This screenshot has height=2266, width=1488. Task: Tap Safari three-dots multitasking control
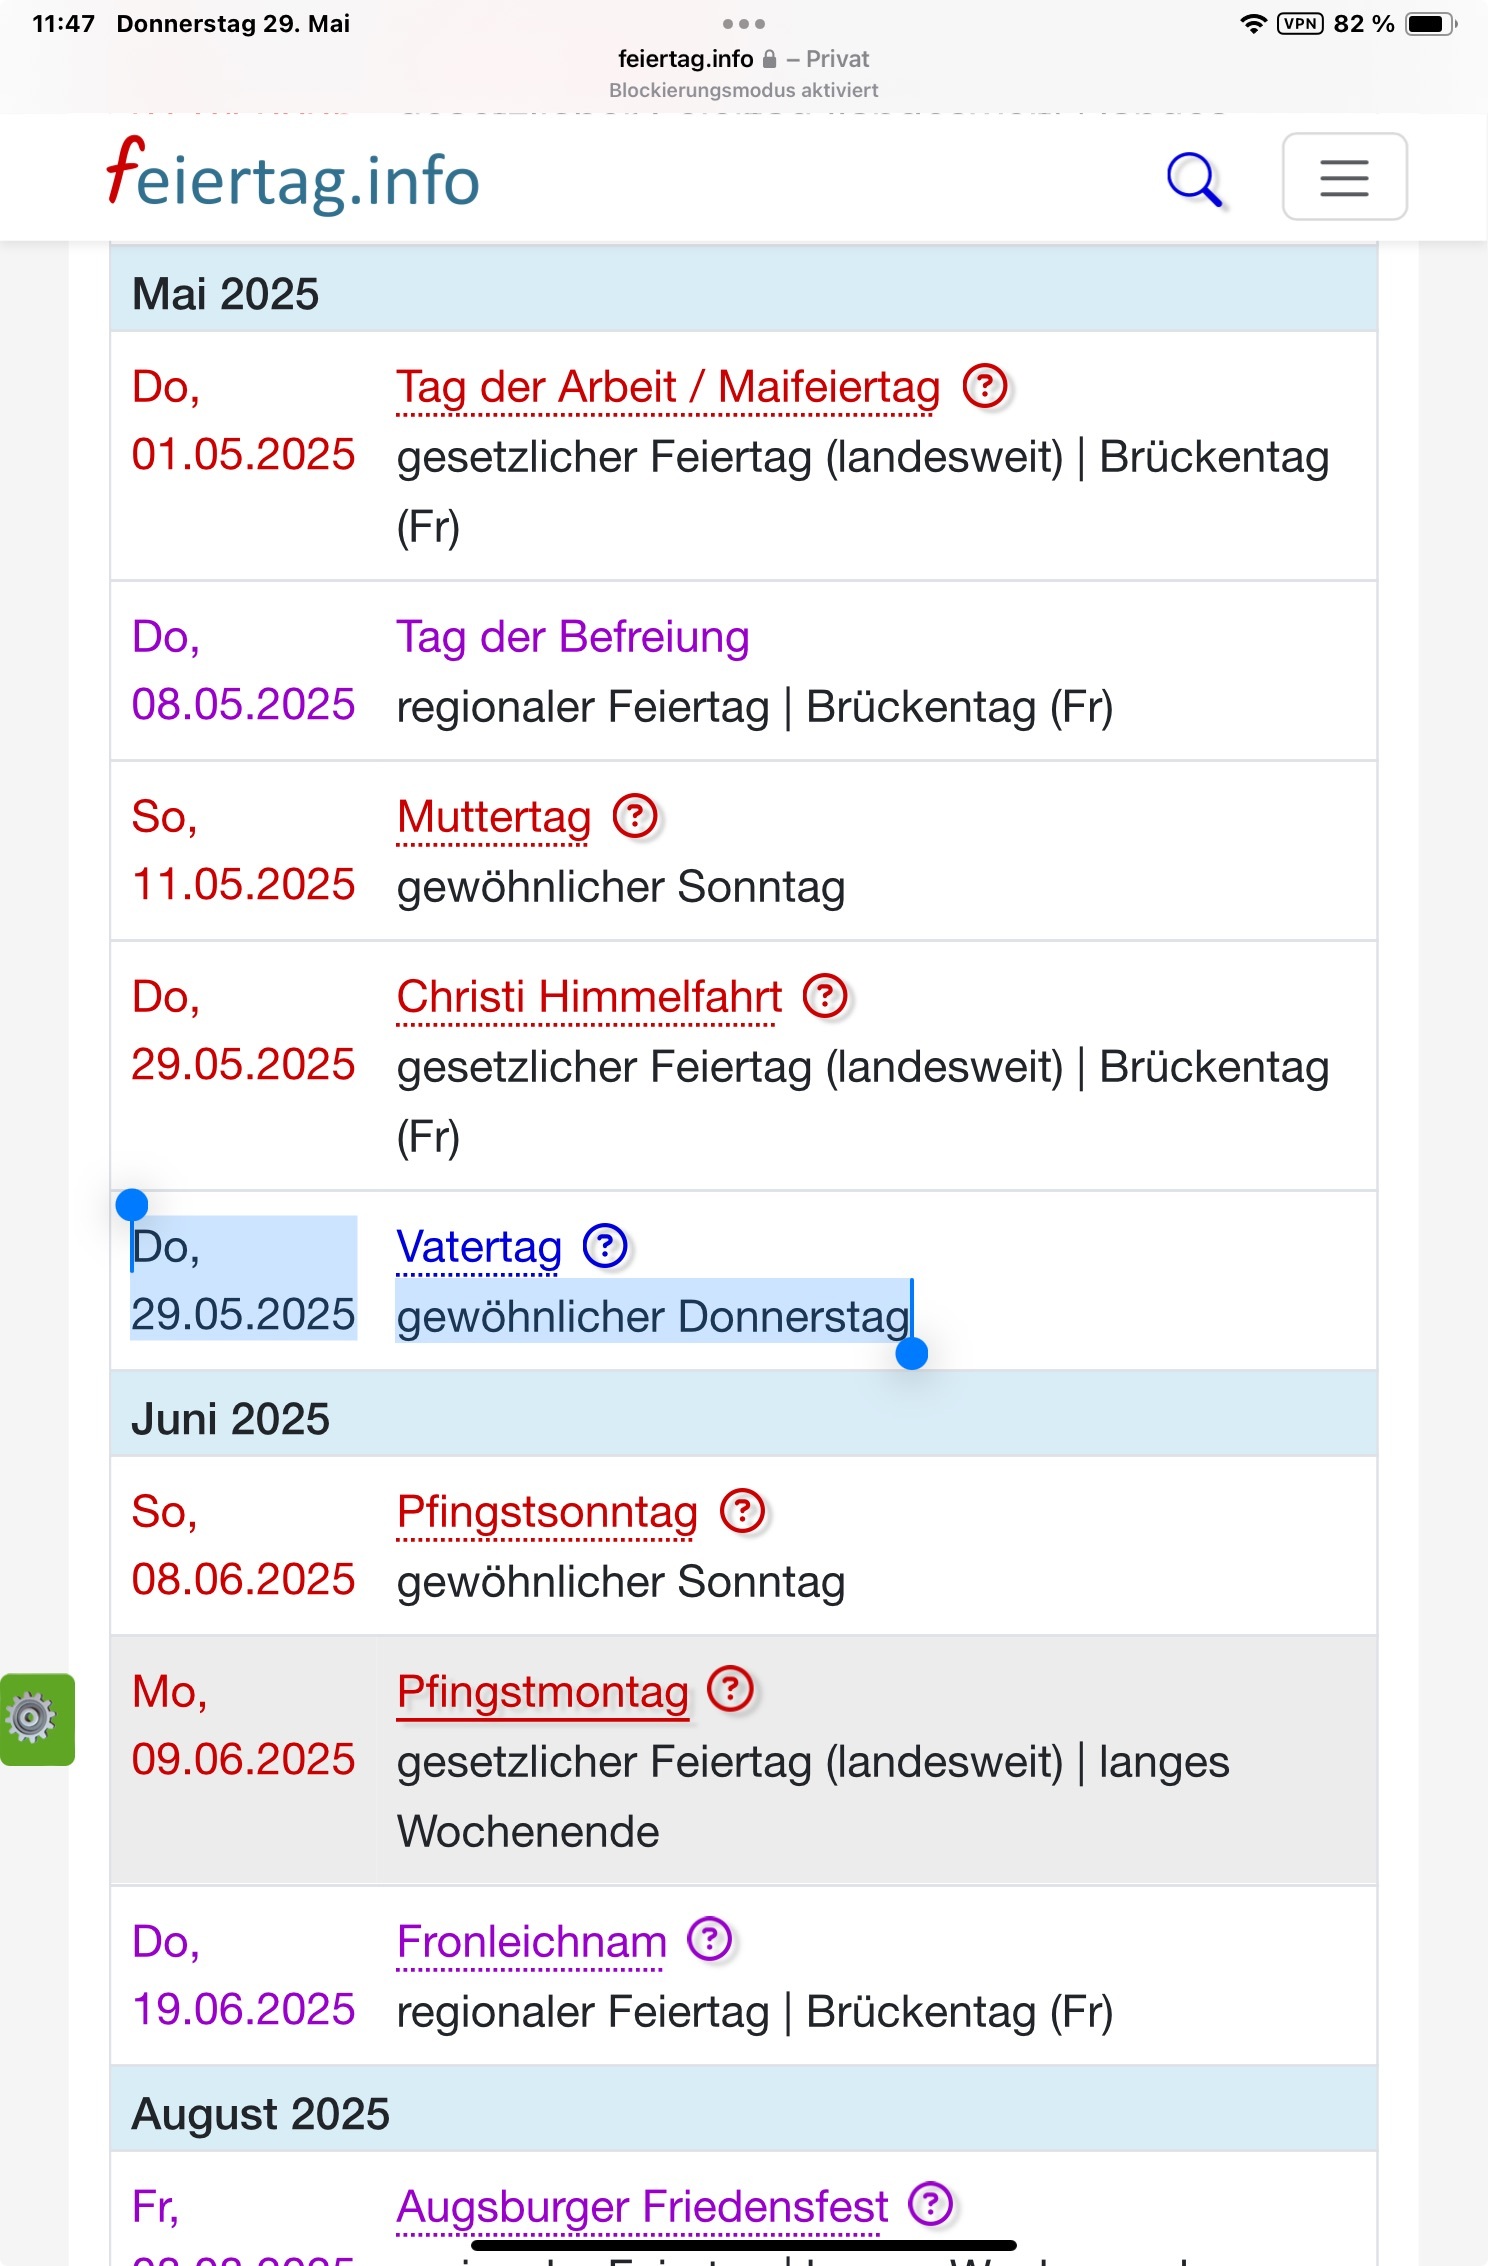tap(744, 23)
